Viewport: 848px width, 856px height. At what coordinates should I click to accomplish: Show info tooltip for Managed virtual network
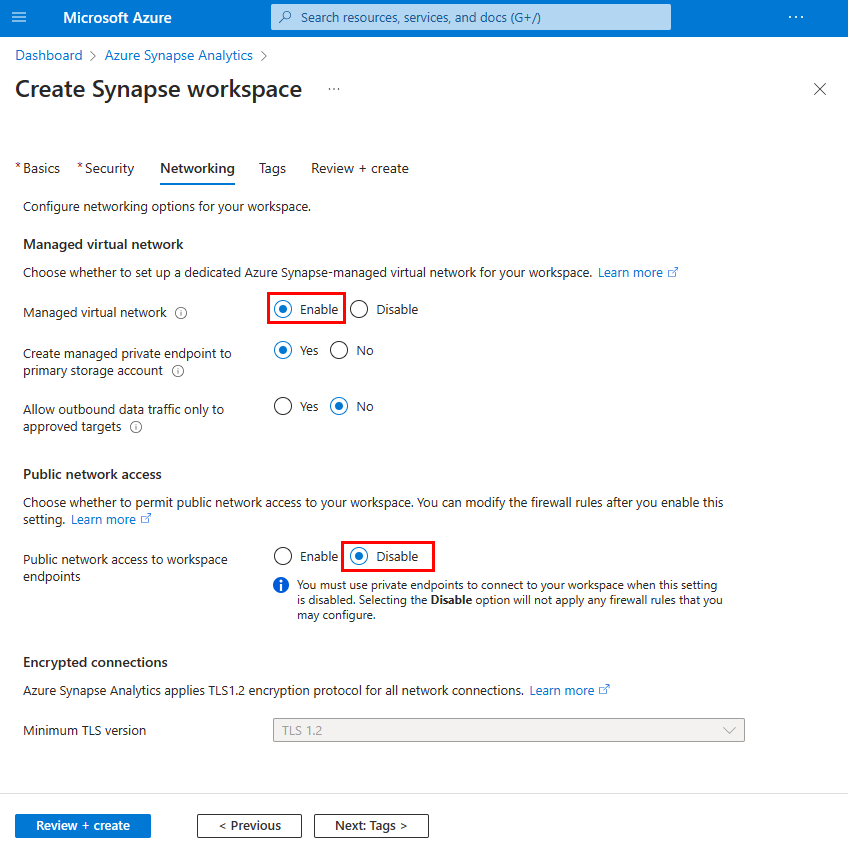(181, 313)
